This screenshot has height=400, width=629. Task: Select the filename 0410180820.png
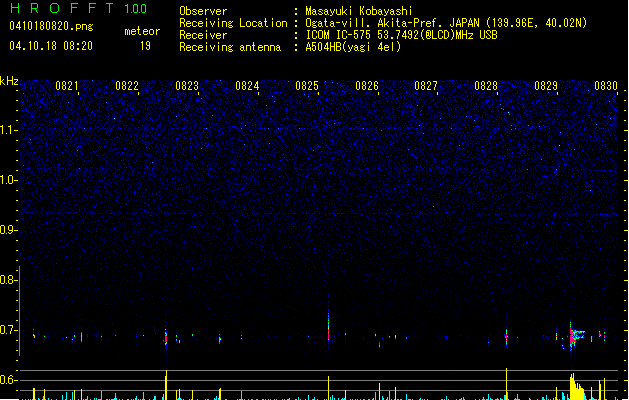[51, 26]
